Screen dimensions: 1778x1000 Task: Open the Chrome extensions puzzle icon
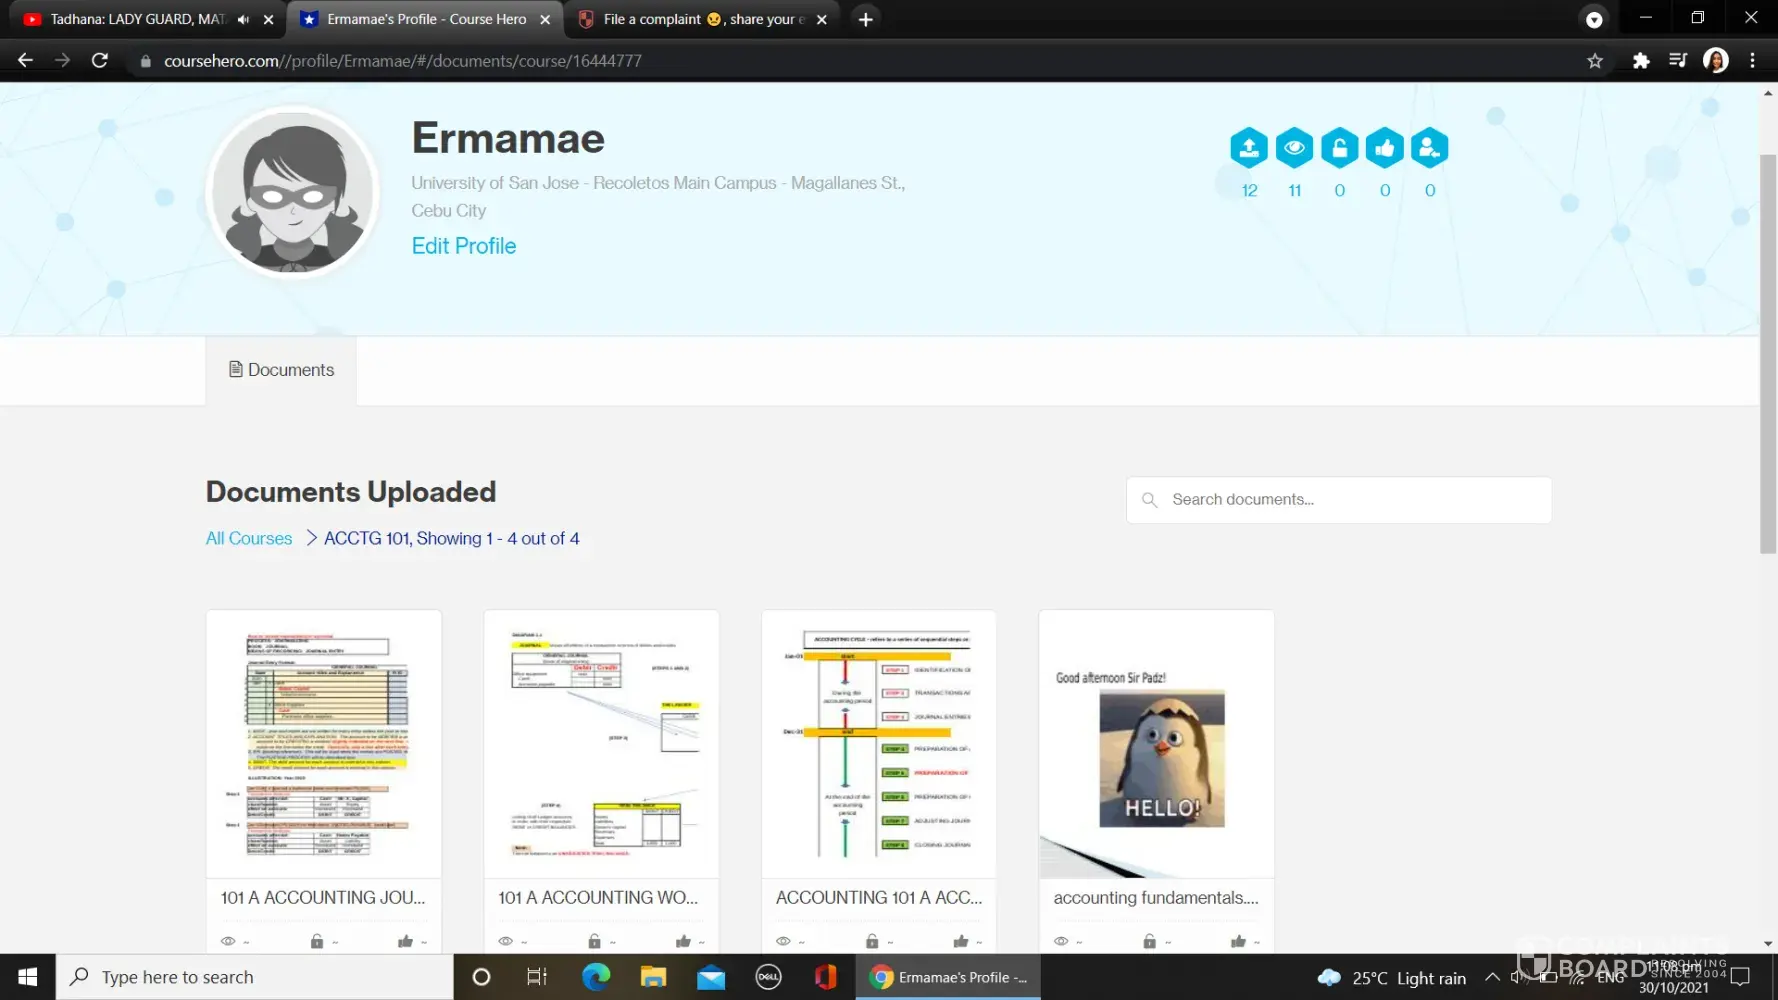[x=1640, y=61]
